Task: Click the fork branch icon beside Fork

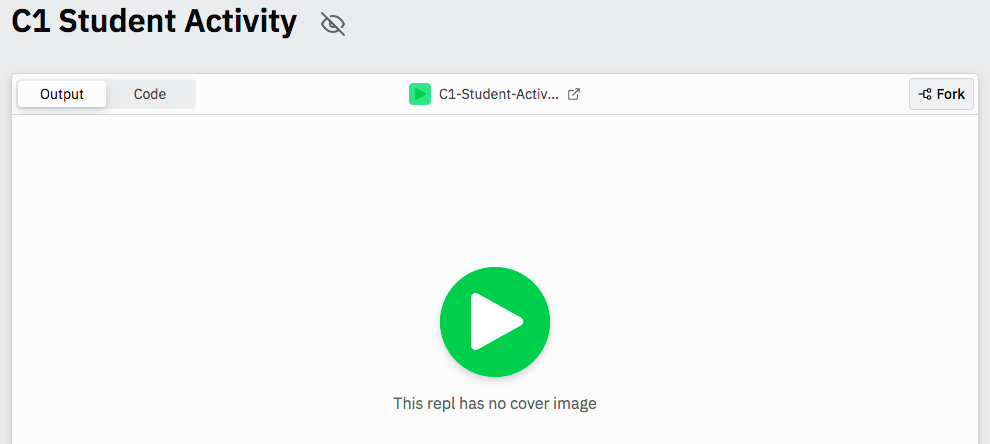Action: (925, 94)
